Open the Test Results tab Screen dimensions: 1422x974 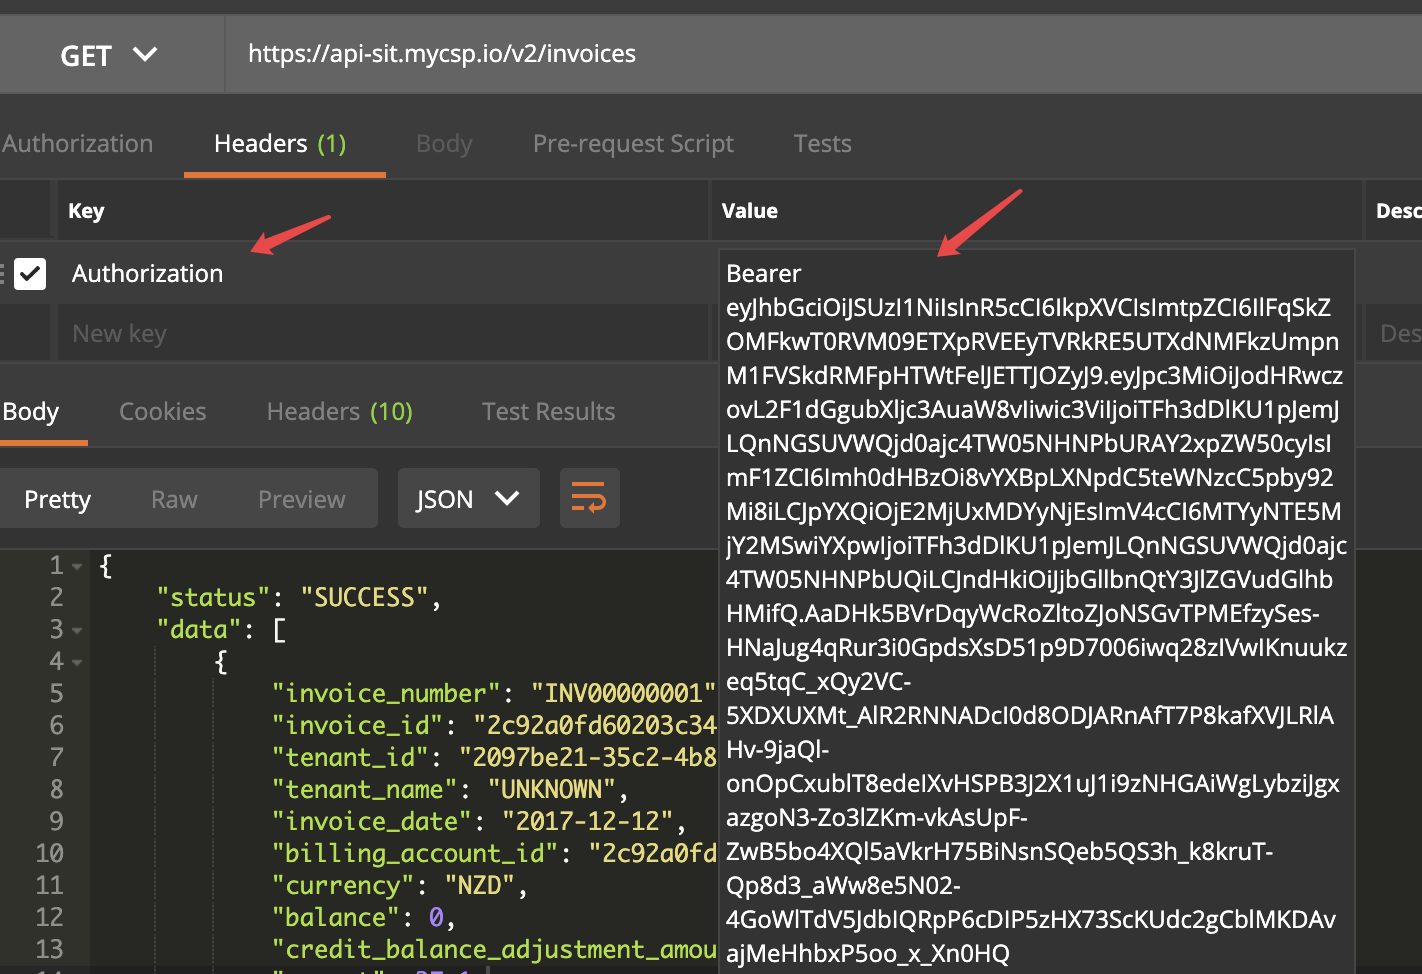click(548, 411)
